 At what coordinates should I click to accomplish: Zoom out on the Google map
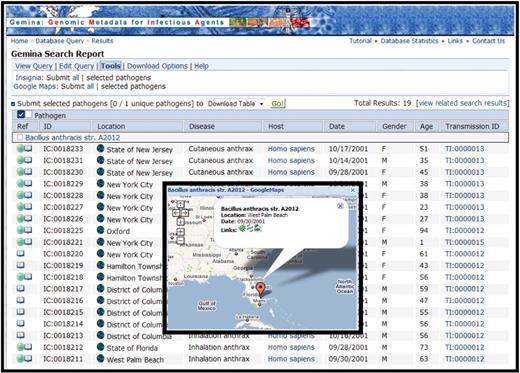point(180,241)
